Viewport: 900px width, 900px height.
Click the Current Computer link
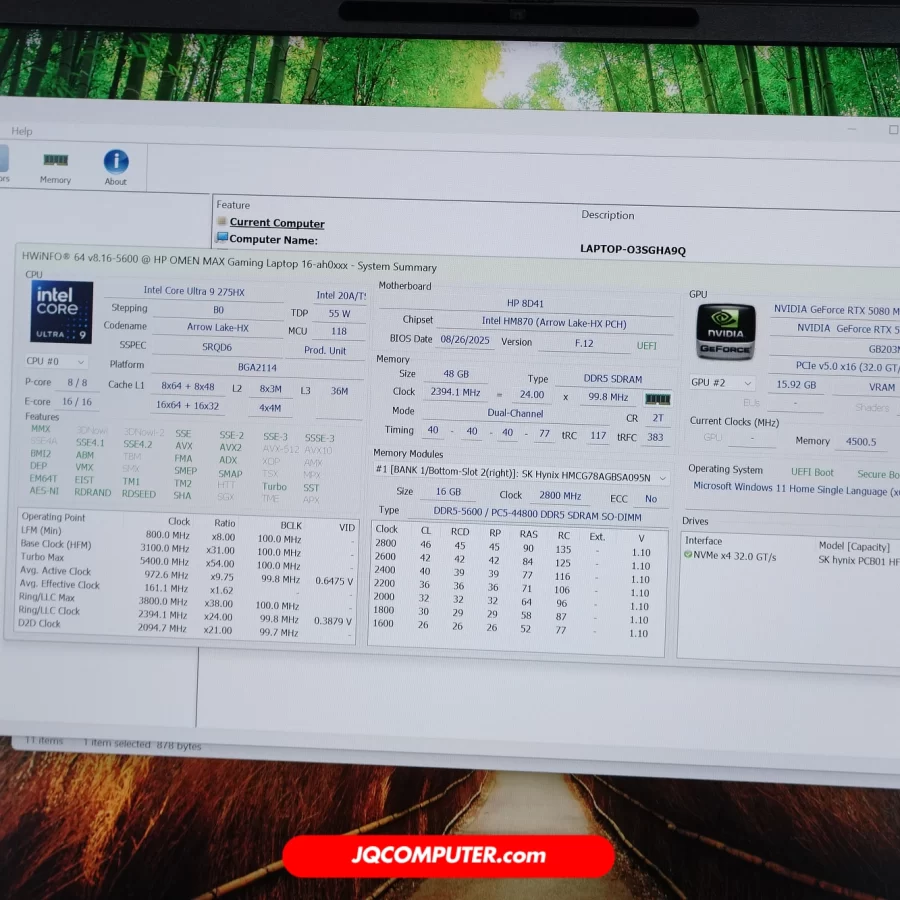[277, 223]
